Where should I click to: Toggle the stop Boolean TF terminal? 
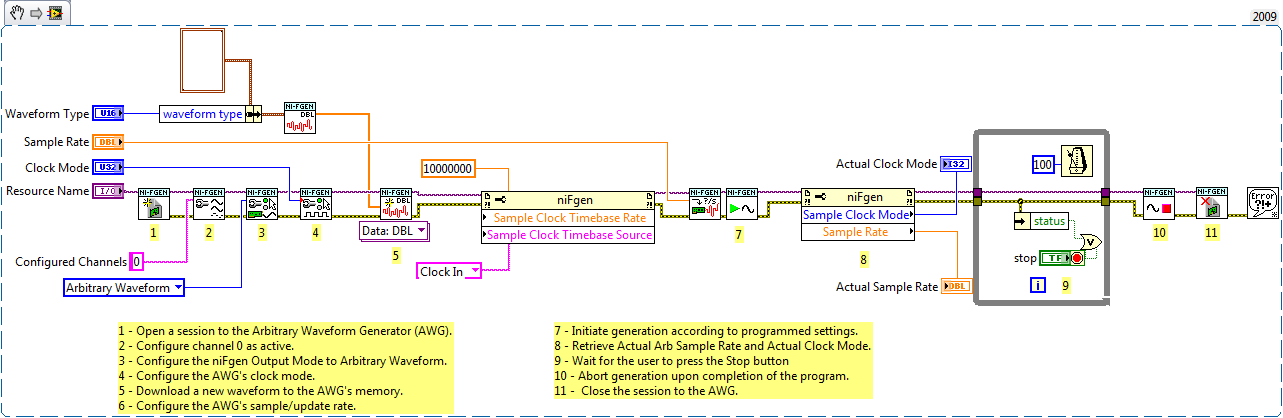tap(1053, 258)
